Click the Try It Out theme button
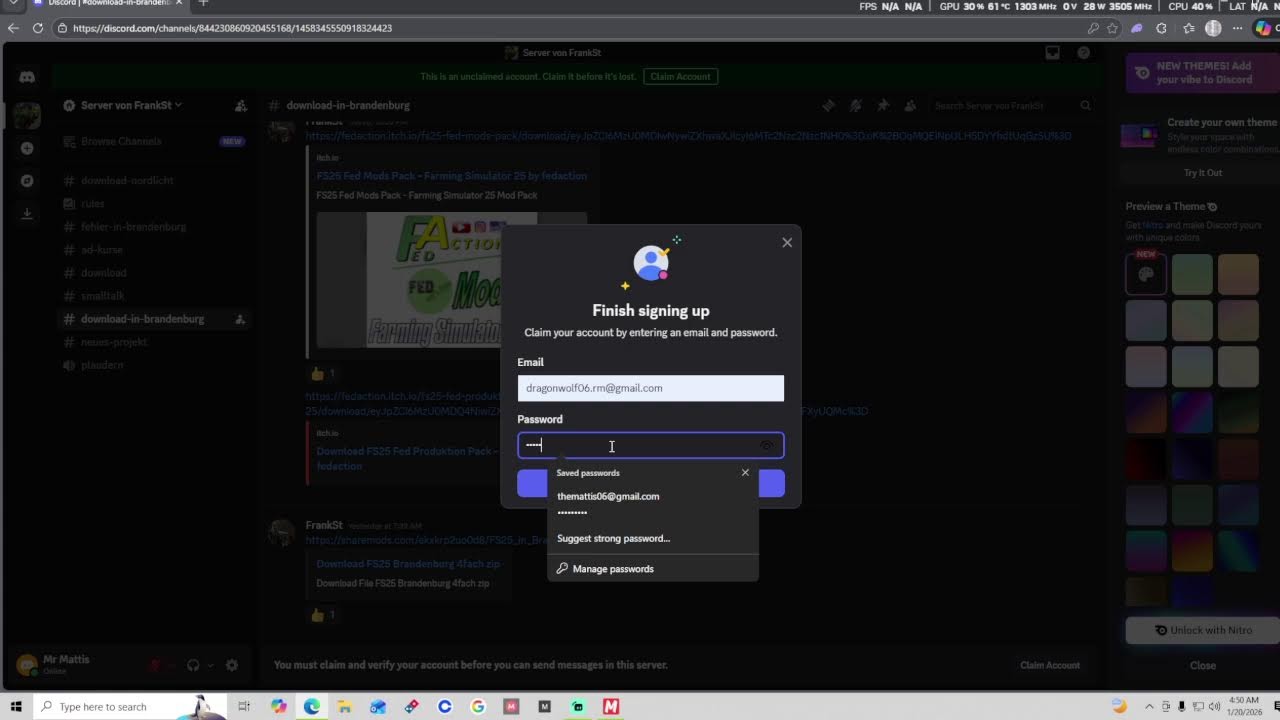The height and width of the screenshot is (720, 1280). point(1203,173)
